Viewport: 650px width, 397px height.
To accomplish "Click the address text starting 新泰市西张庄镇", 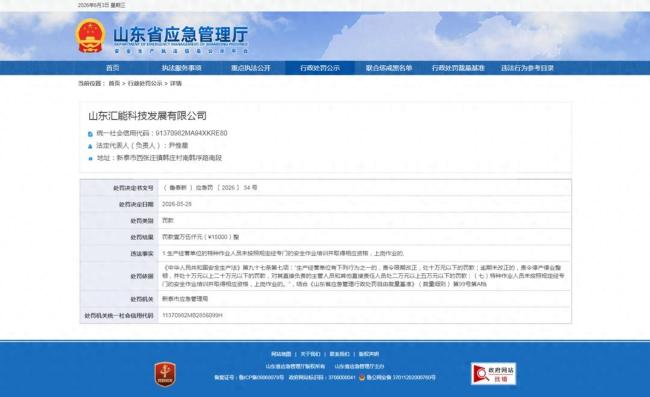I will pyautogui.click(x=169, y=158).
